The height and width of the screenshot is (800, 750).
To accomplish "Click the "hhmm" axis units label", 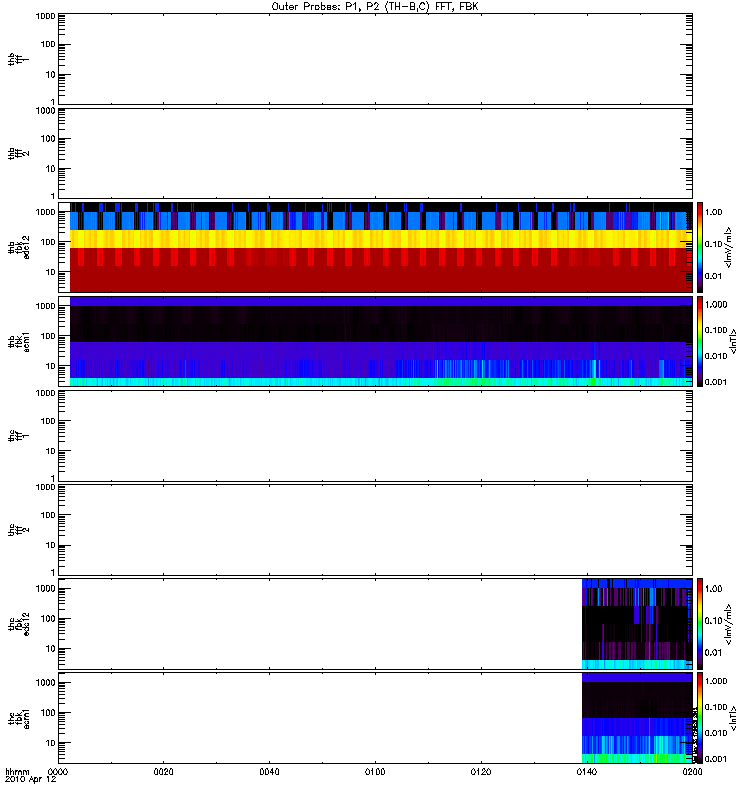I will tap(17, 772).
